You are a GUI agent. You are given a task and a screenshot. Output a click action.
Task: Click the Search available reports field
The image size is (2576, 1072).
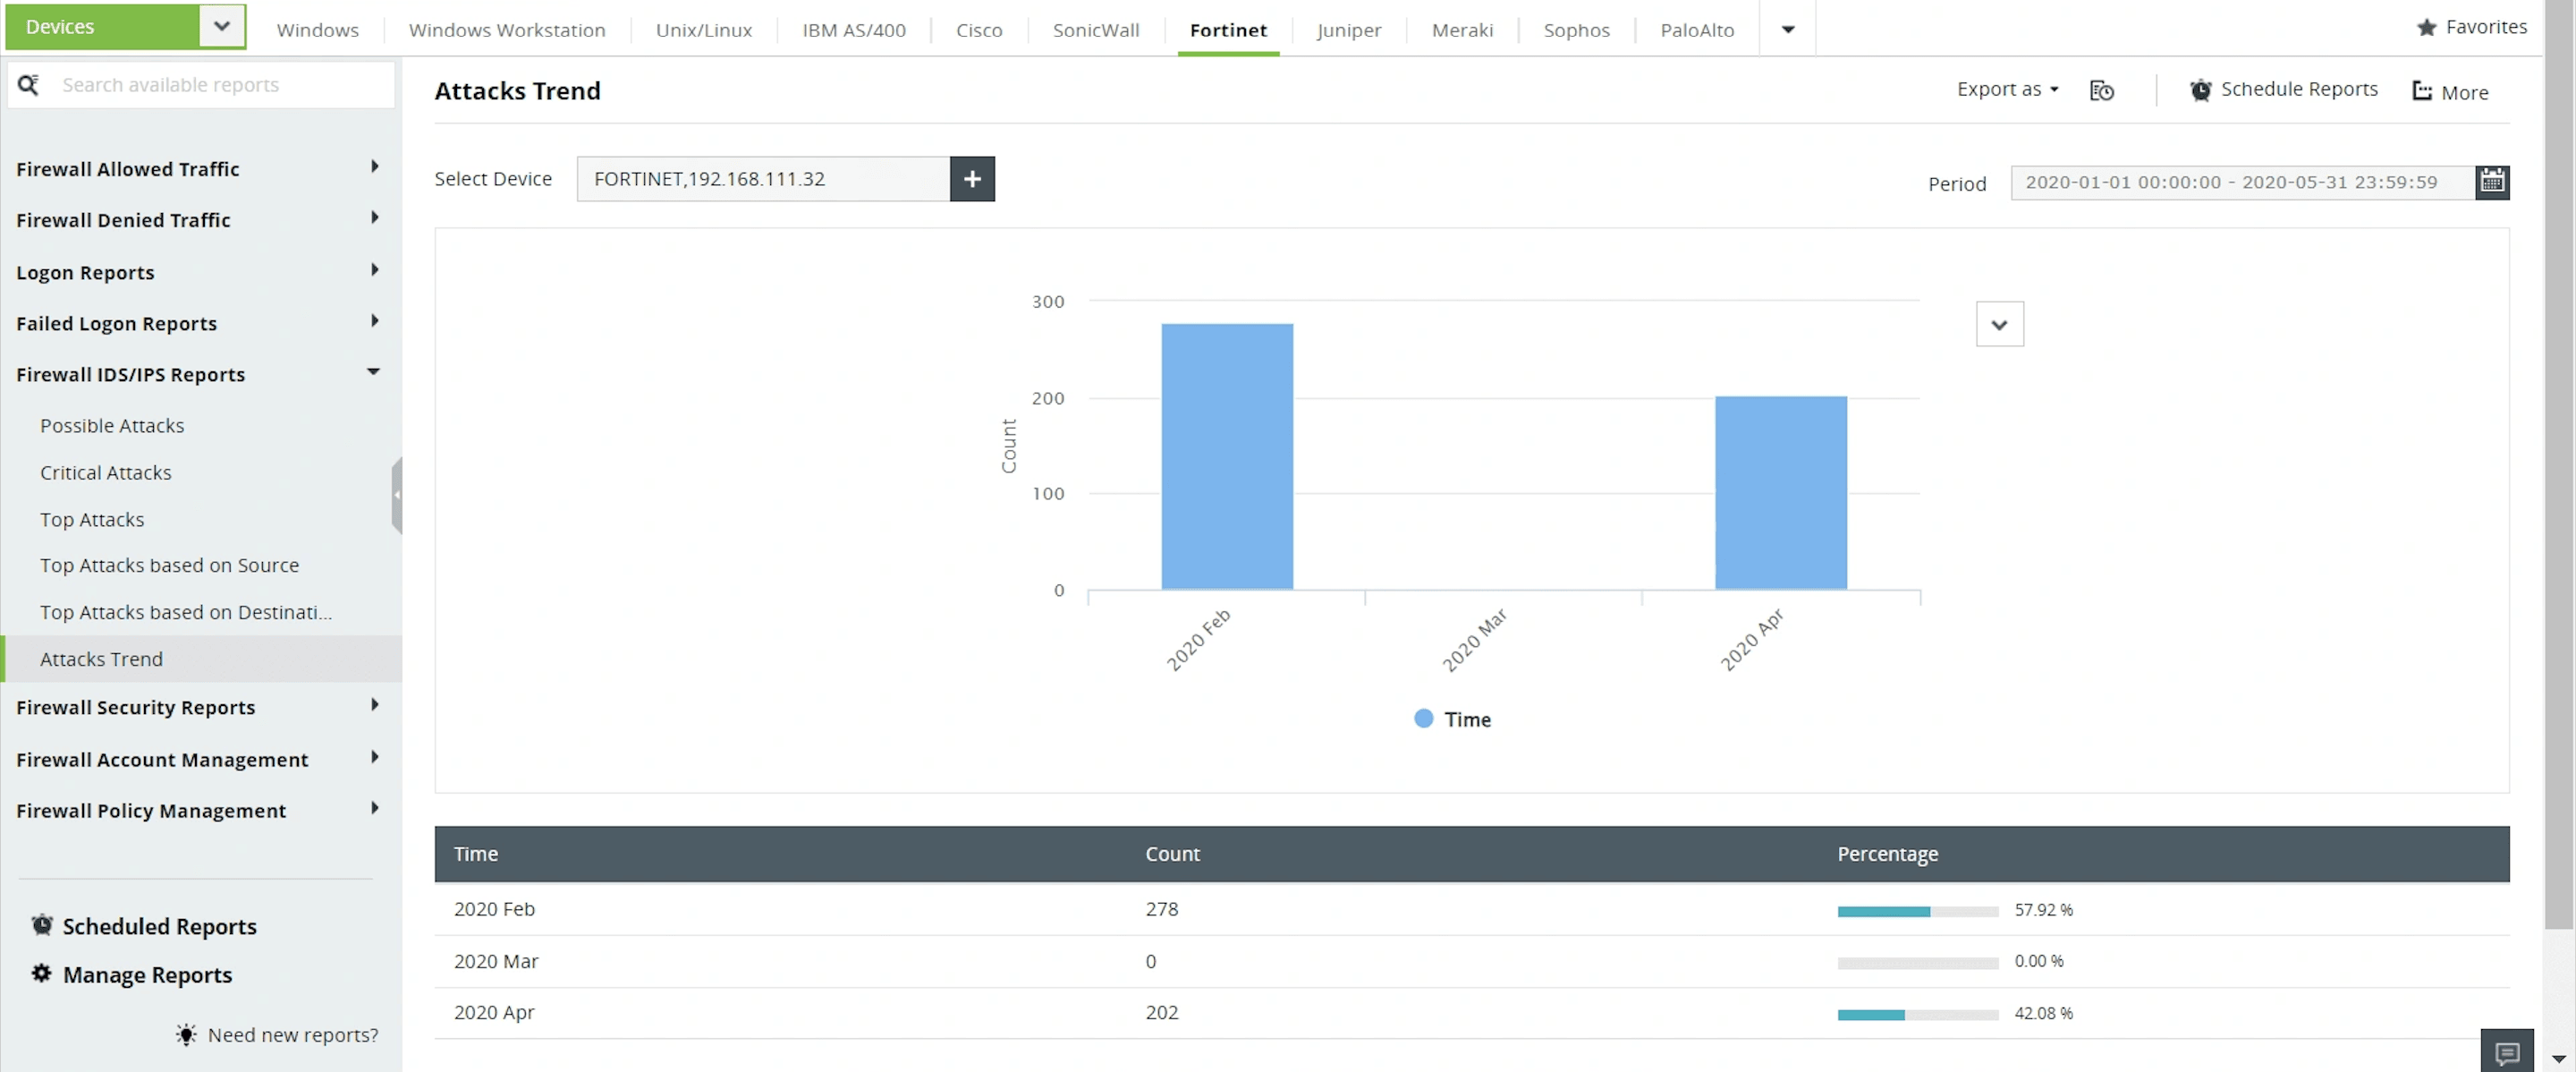click(x=220, y=85)
